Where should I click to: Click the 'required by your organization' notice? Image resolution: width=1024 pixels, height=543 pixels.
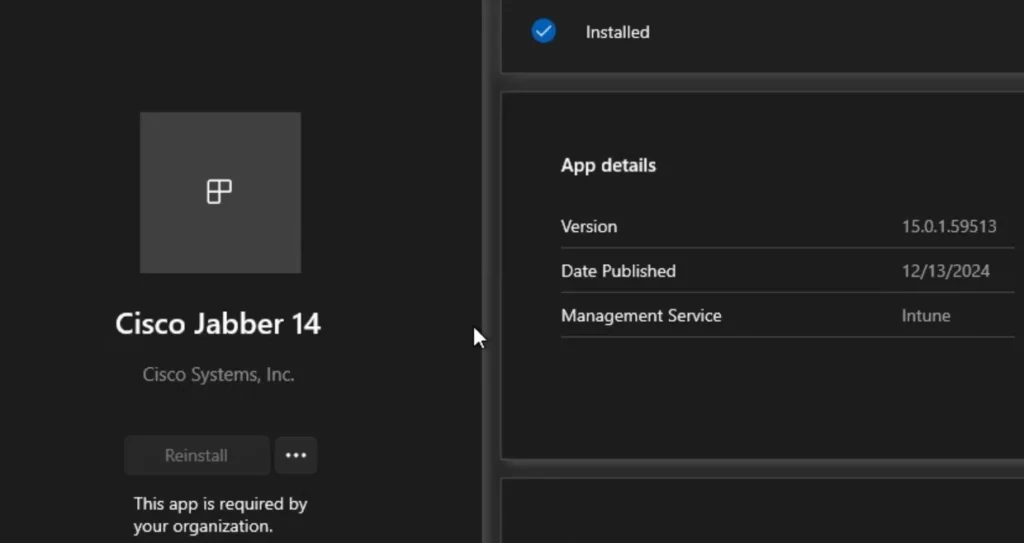[x=221, y=515]
